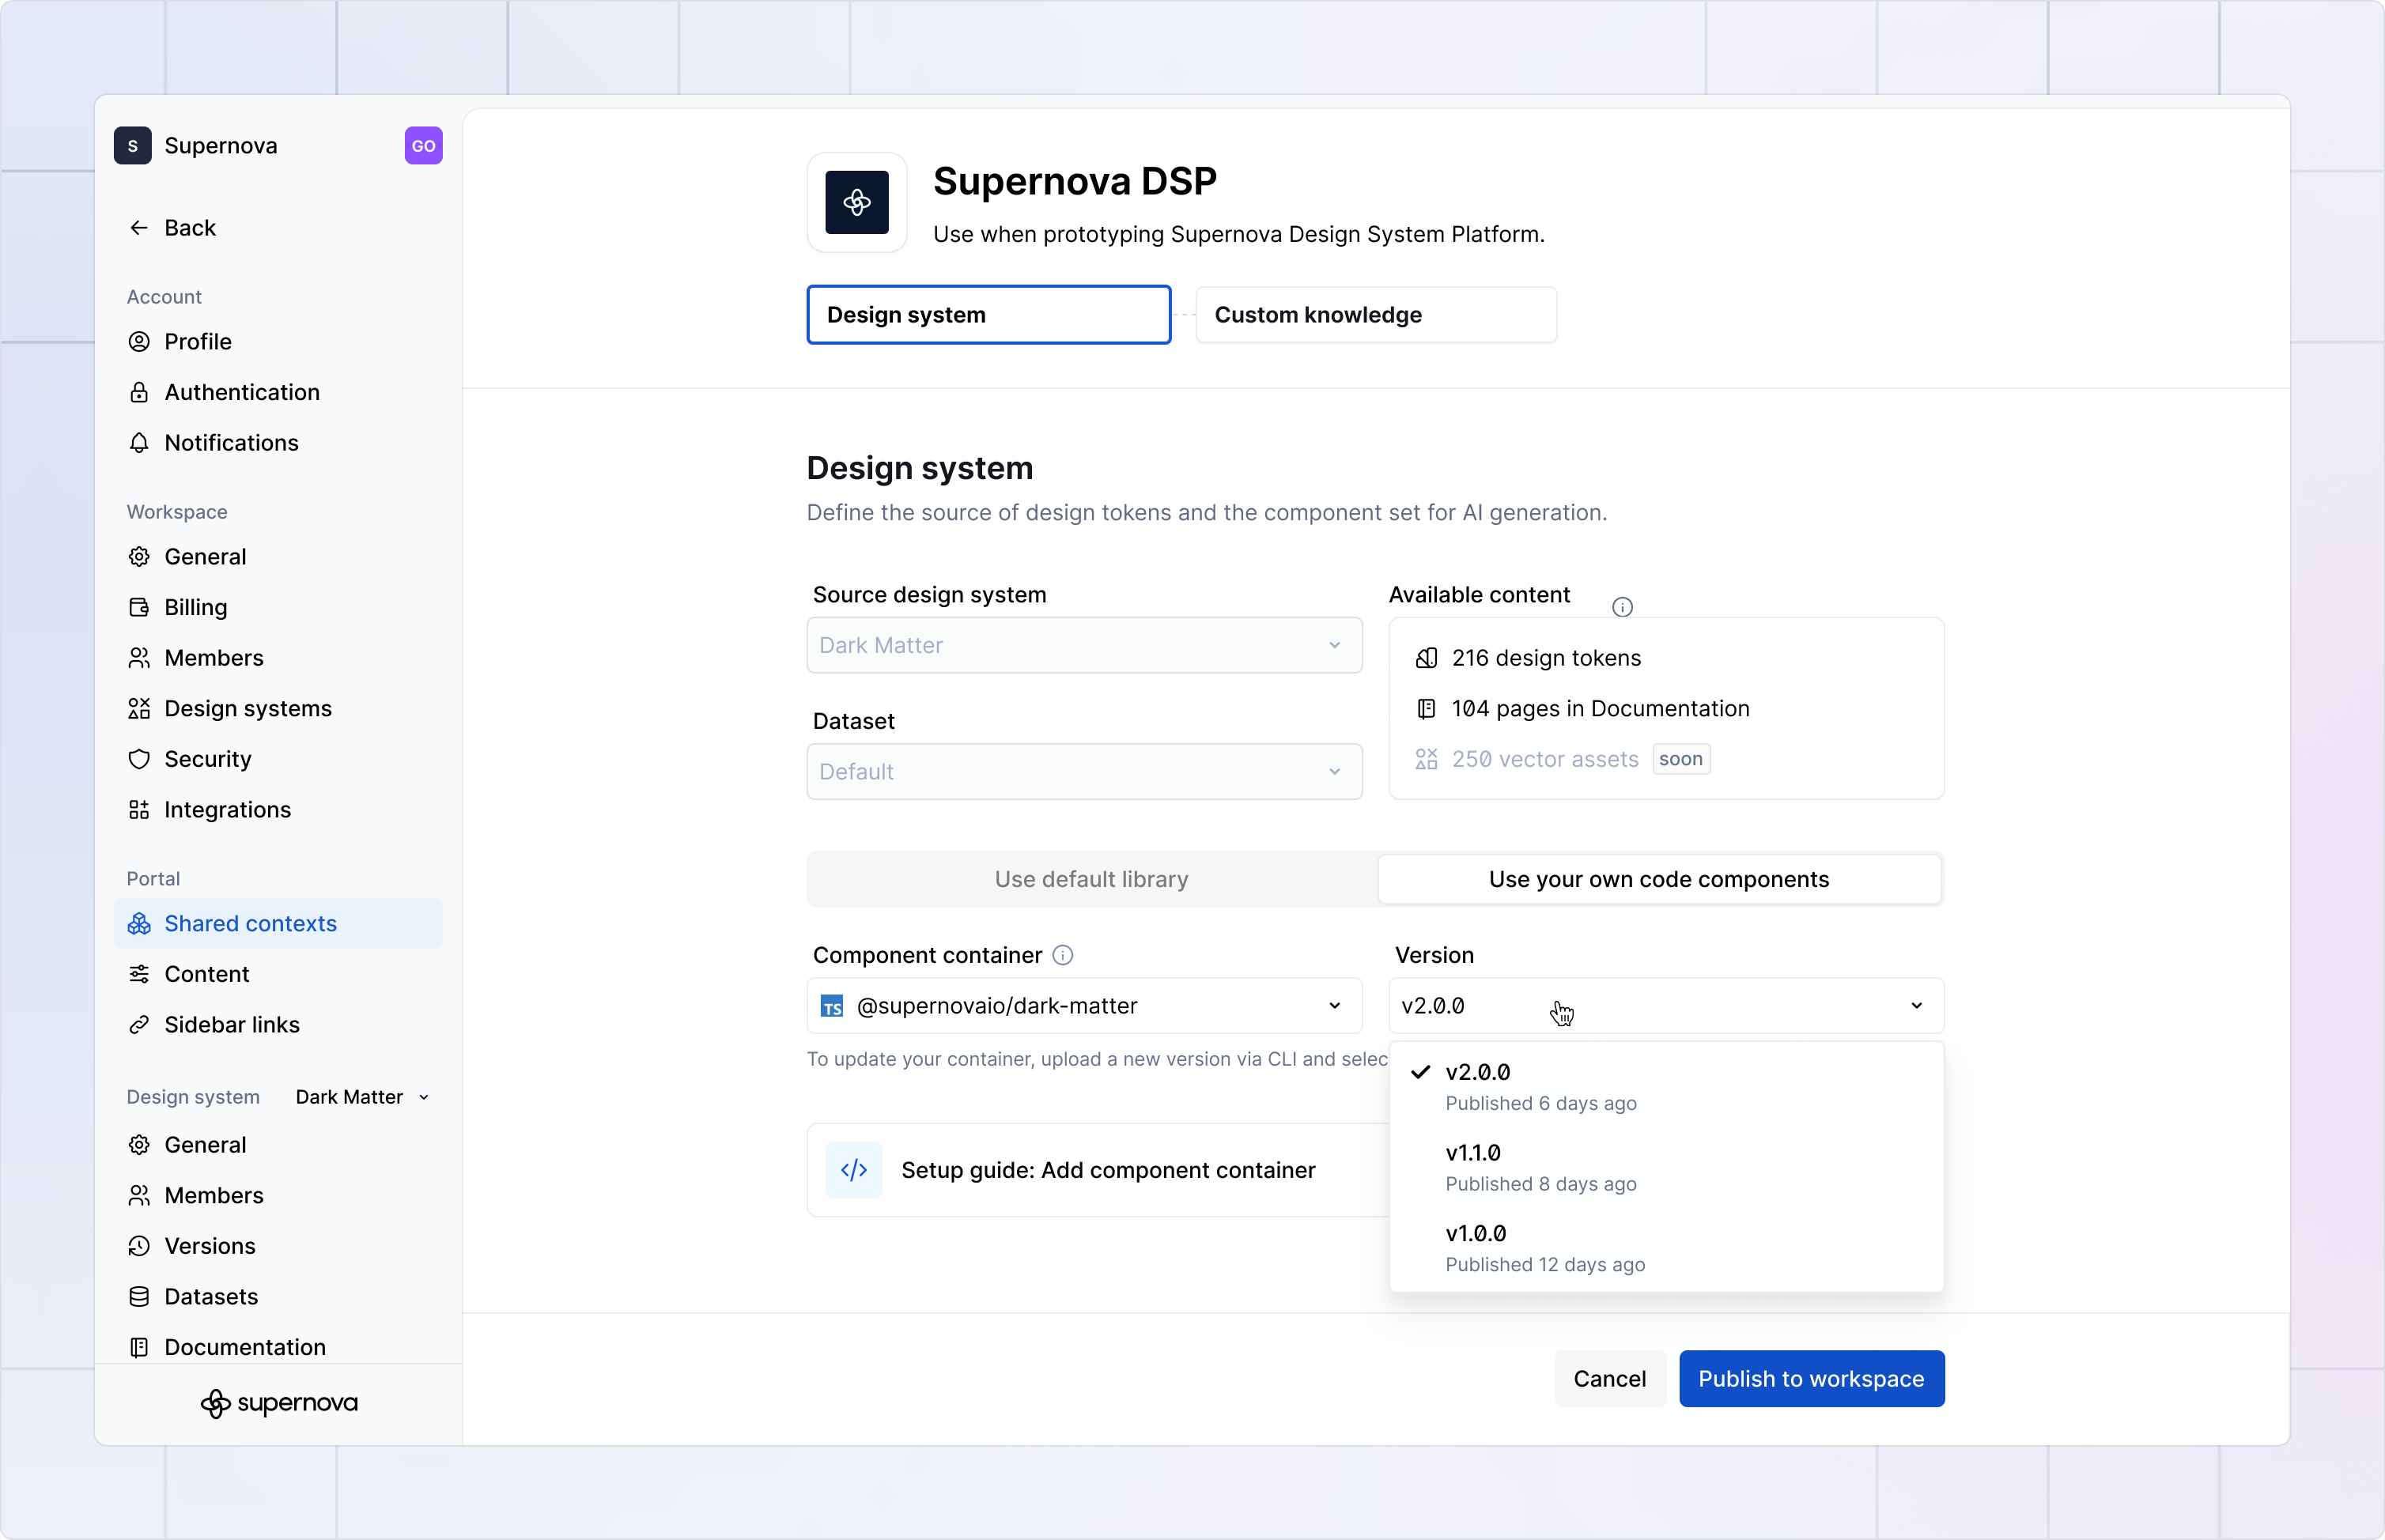Switch to the Design system step tab
Viewport: 2385px width, 1540px height.
pos(988,315)
